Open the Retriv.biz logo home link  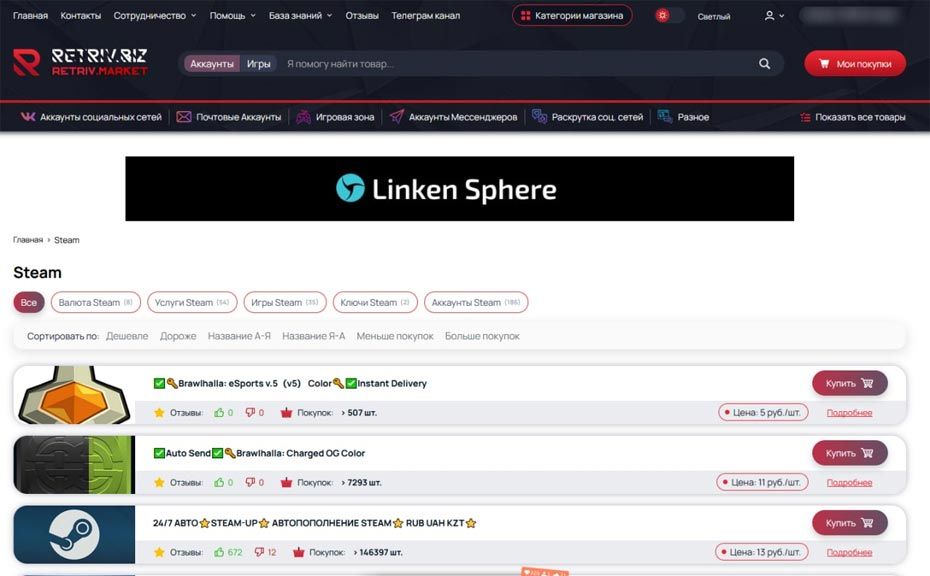tap(80, 62)
